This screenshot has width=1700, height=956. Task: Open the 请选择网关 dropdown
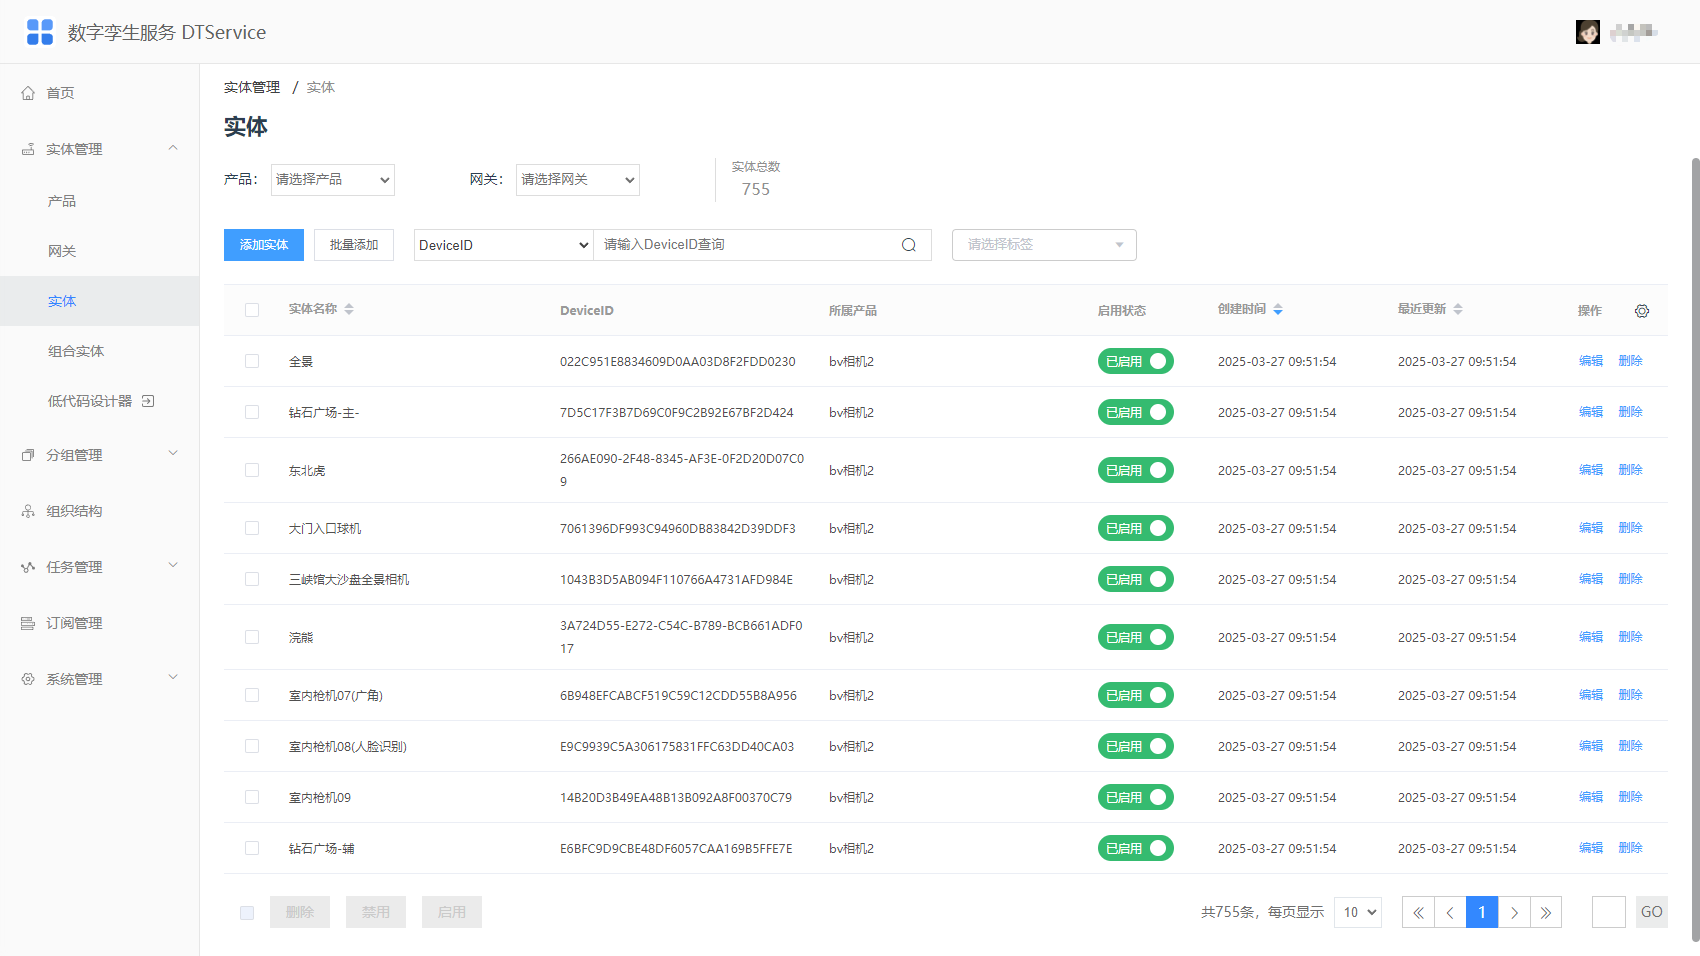coord(578,180)
